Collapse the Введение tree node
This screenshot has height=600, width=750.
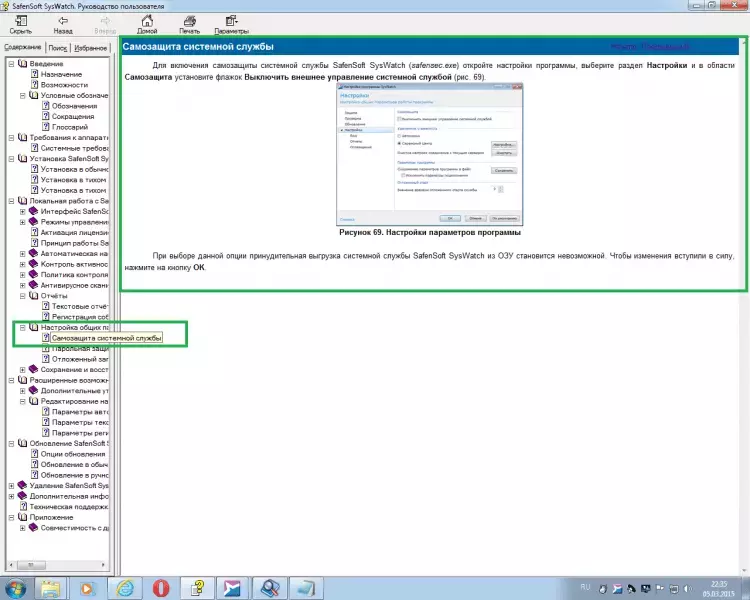click(x=11, y=64)
